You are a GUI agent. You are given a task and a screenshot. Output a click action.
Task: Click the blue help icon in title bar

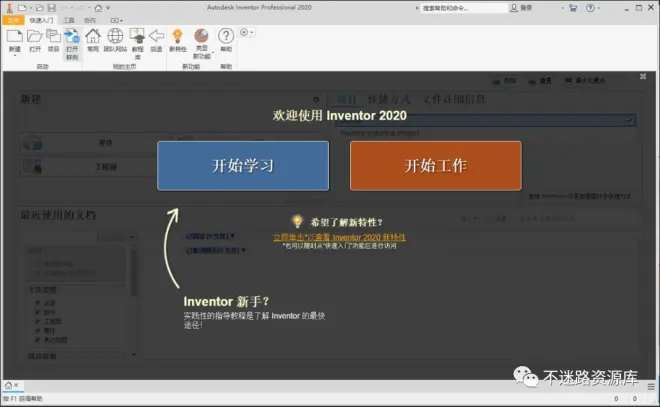[590, 8]
